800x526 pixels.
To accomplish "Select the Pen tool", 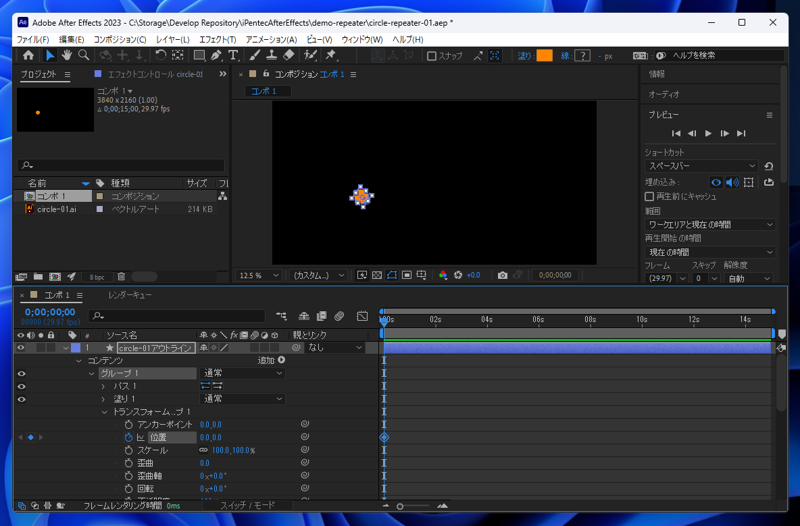I will pos(216,56).
